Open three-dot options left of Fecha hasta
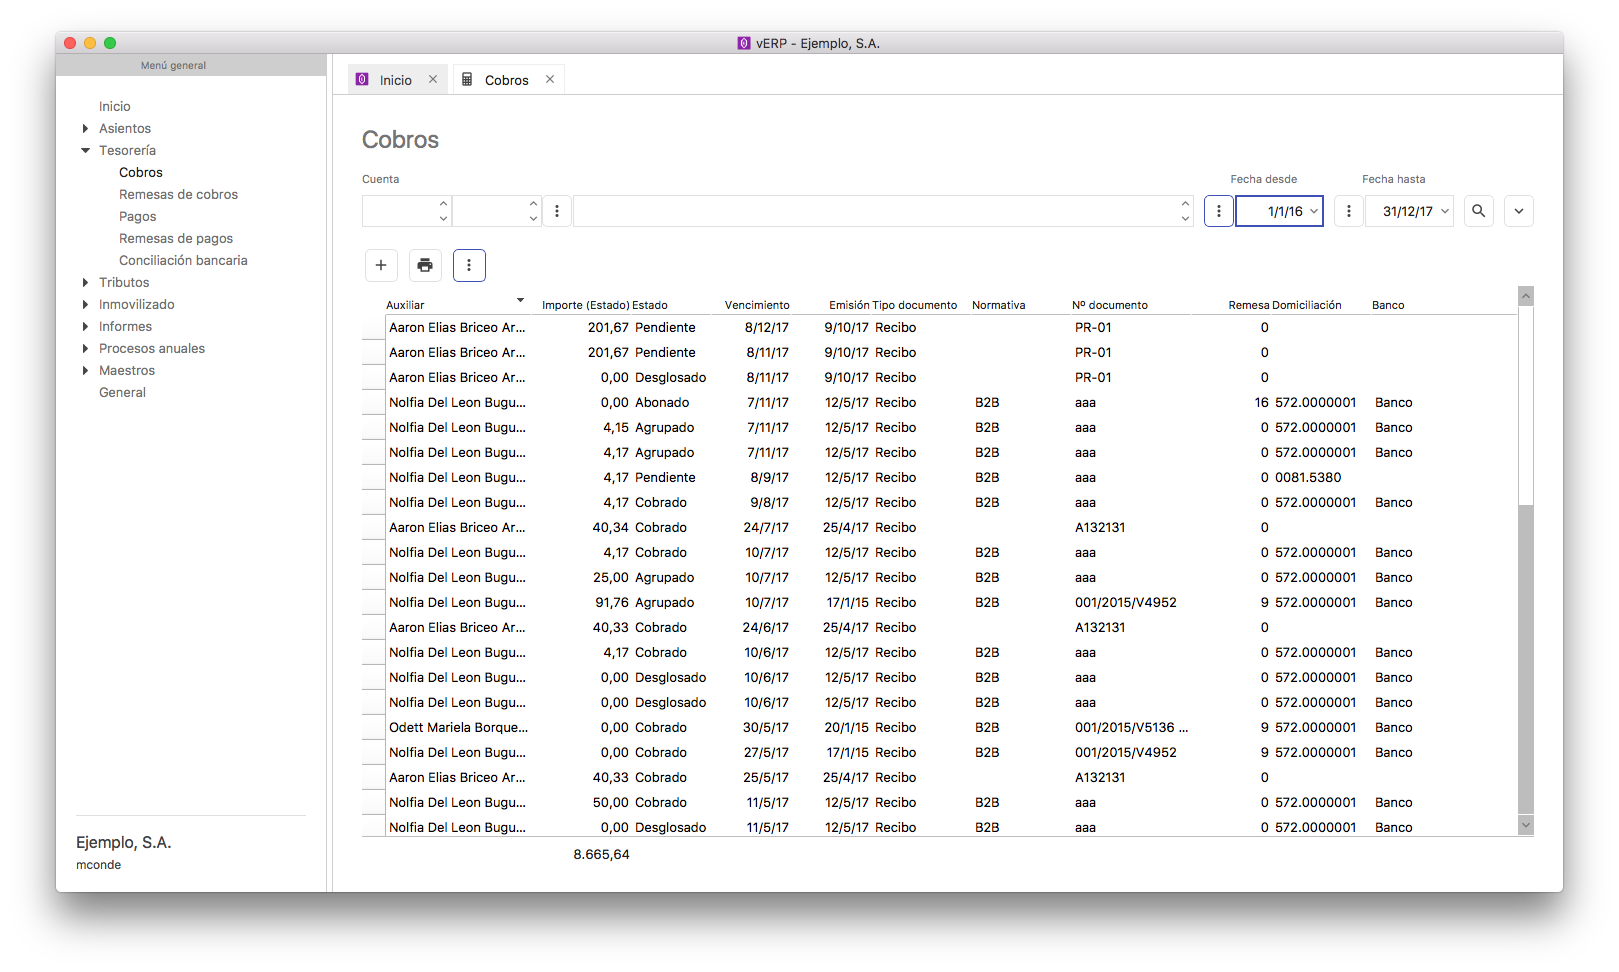The width and height of the screenshot is (1619, 972). (x=1348, y=211)
